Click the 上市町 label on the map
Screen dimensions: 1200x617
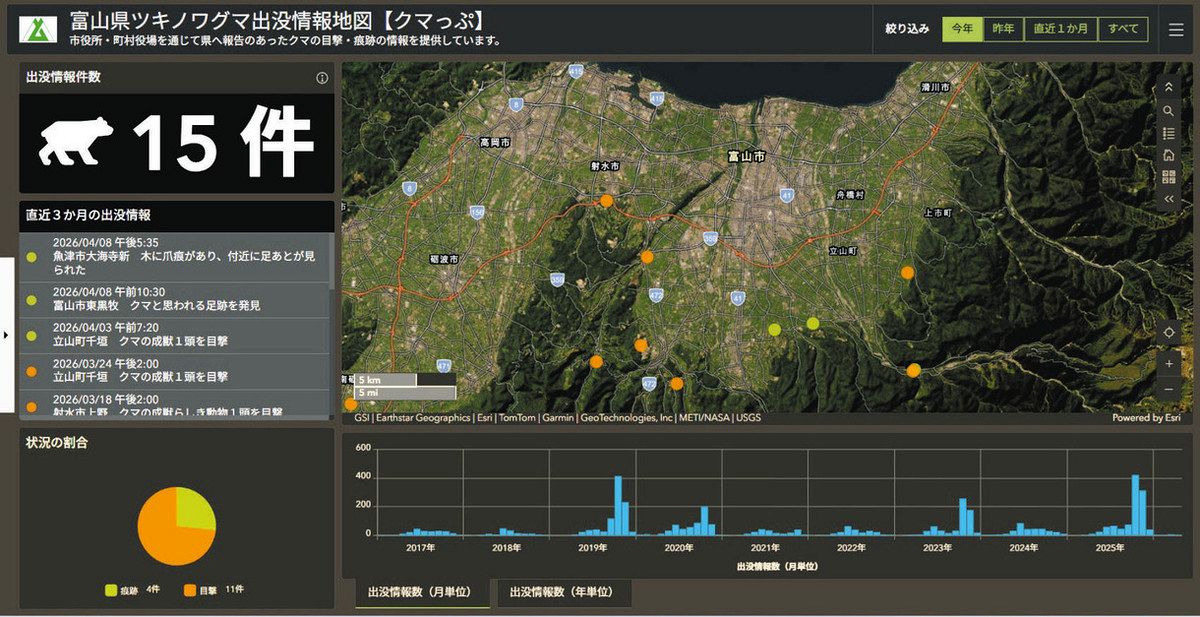click(938, 213)
